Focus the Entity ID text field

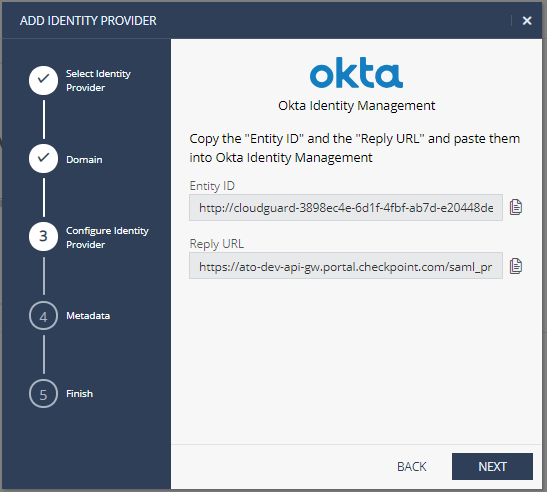point(346,208)
